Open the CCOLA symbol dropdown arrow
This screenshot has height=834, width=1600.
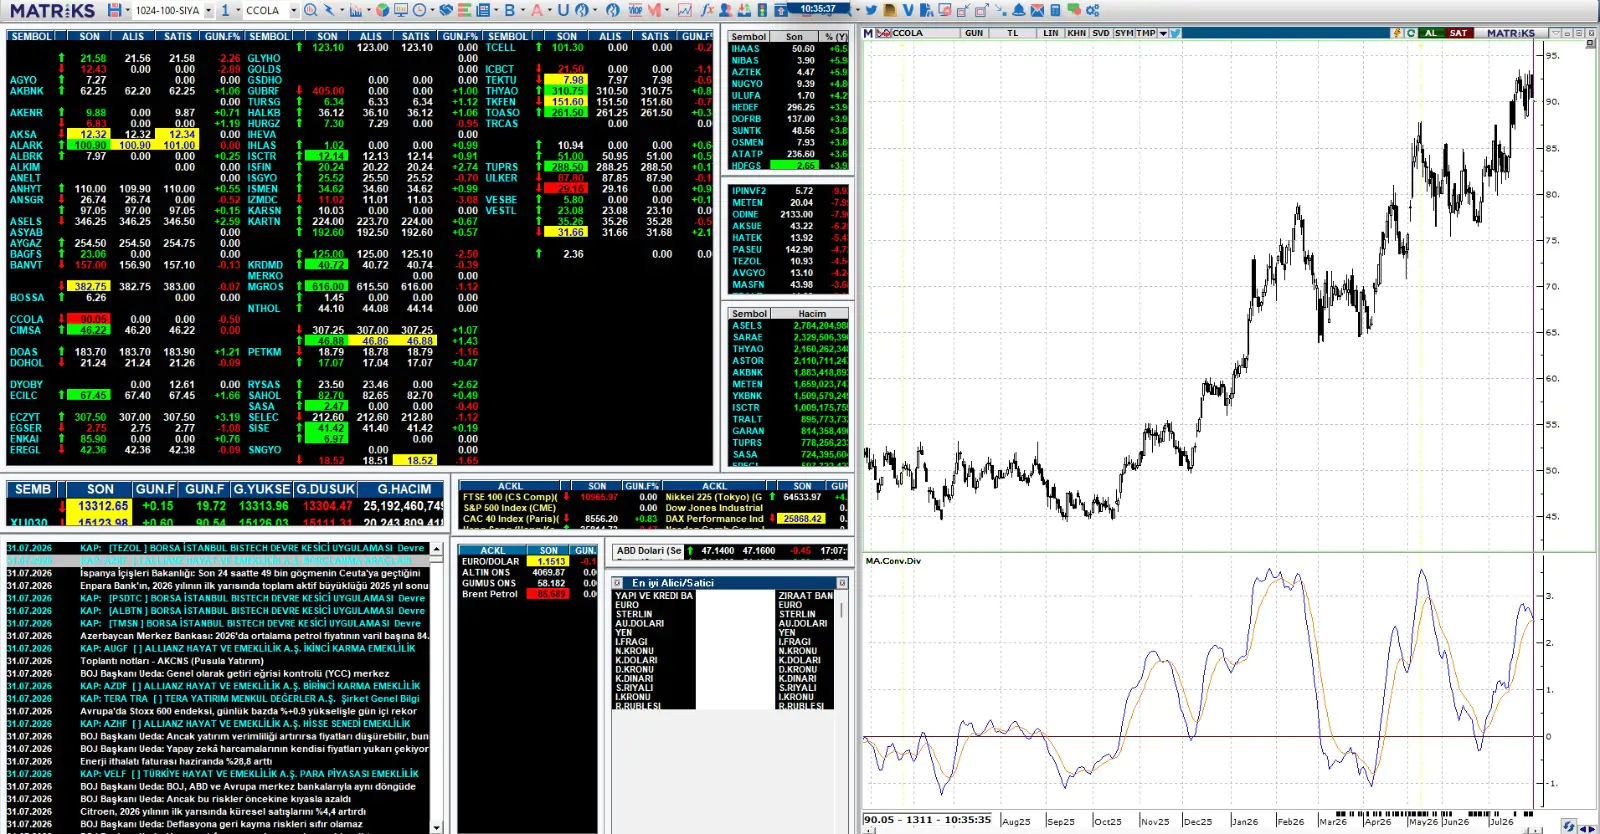coord(294,11)
